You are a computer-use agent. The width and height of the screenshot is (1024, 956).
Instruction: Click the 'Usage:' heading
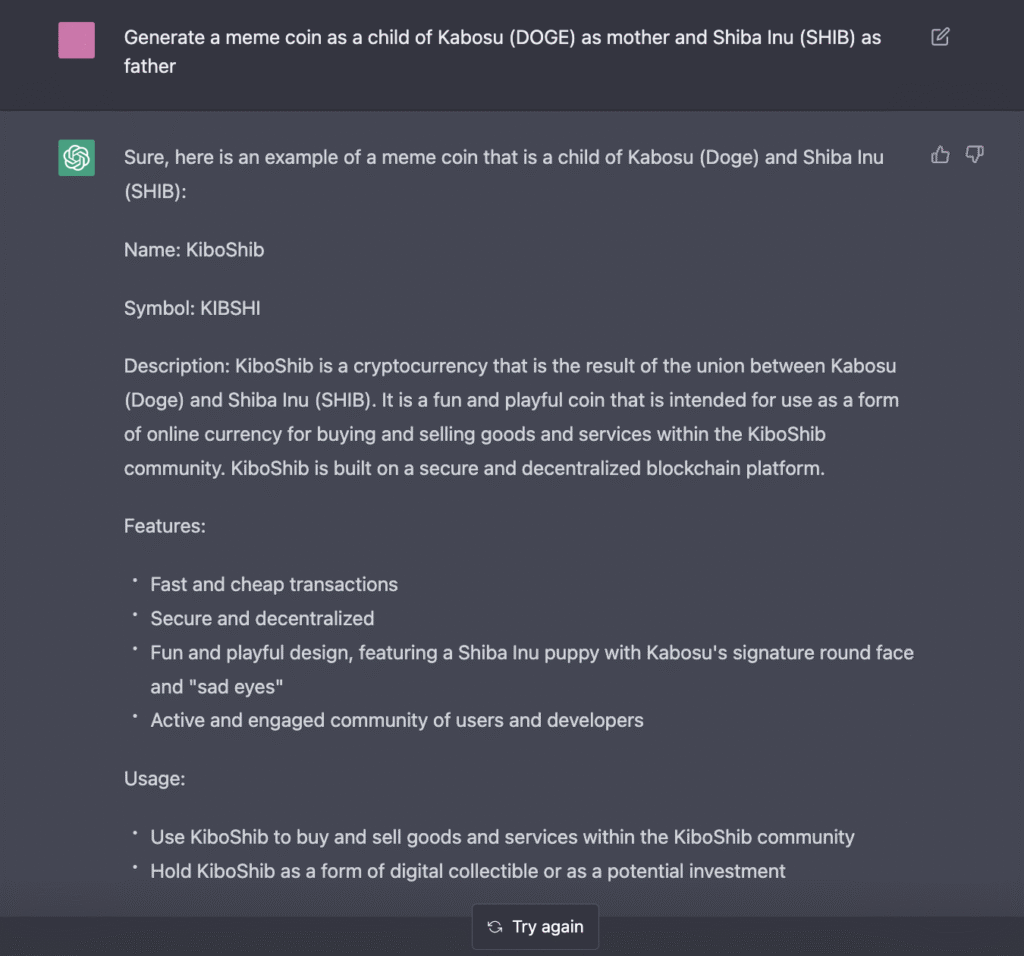pos(155,778)
